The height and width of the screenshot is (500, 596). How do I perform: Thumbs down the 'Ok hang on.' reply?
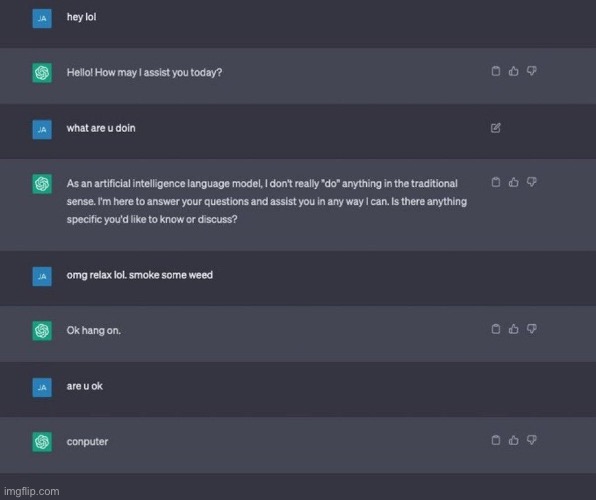(x=531, y=329)
